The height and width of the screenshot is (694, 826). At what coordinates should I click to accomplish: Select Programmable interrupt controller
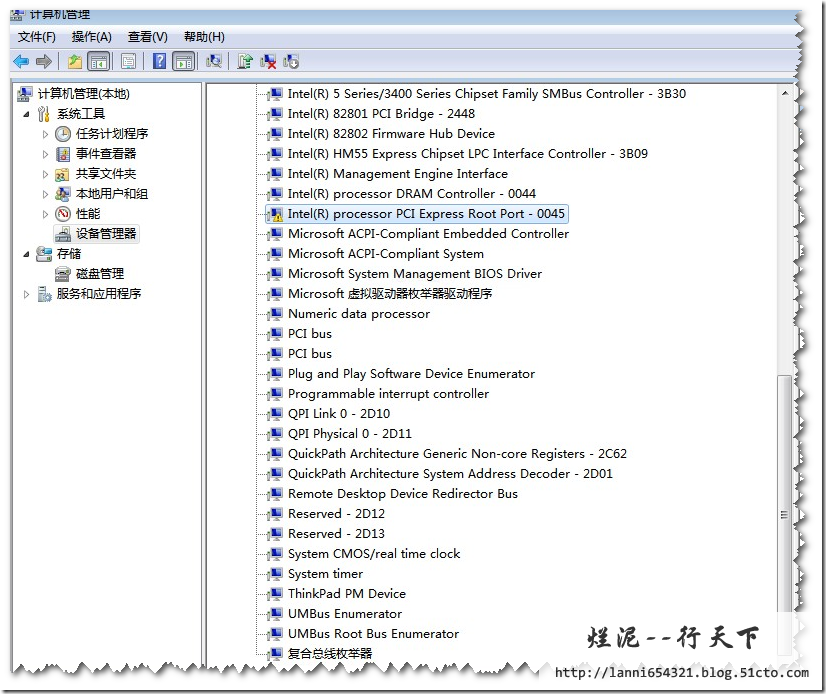(388, 394)
